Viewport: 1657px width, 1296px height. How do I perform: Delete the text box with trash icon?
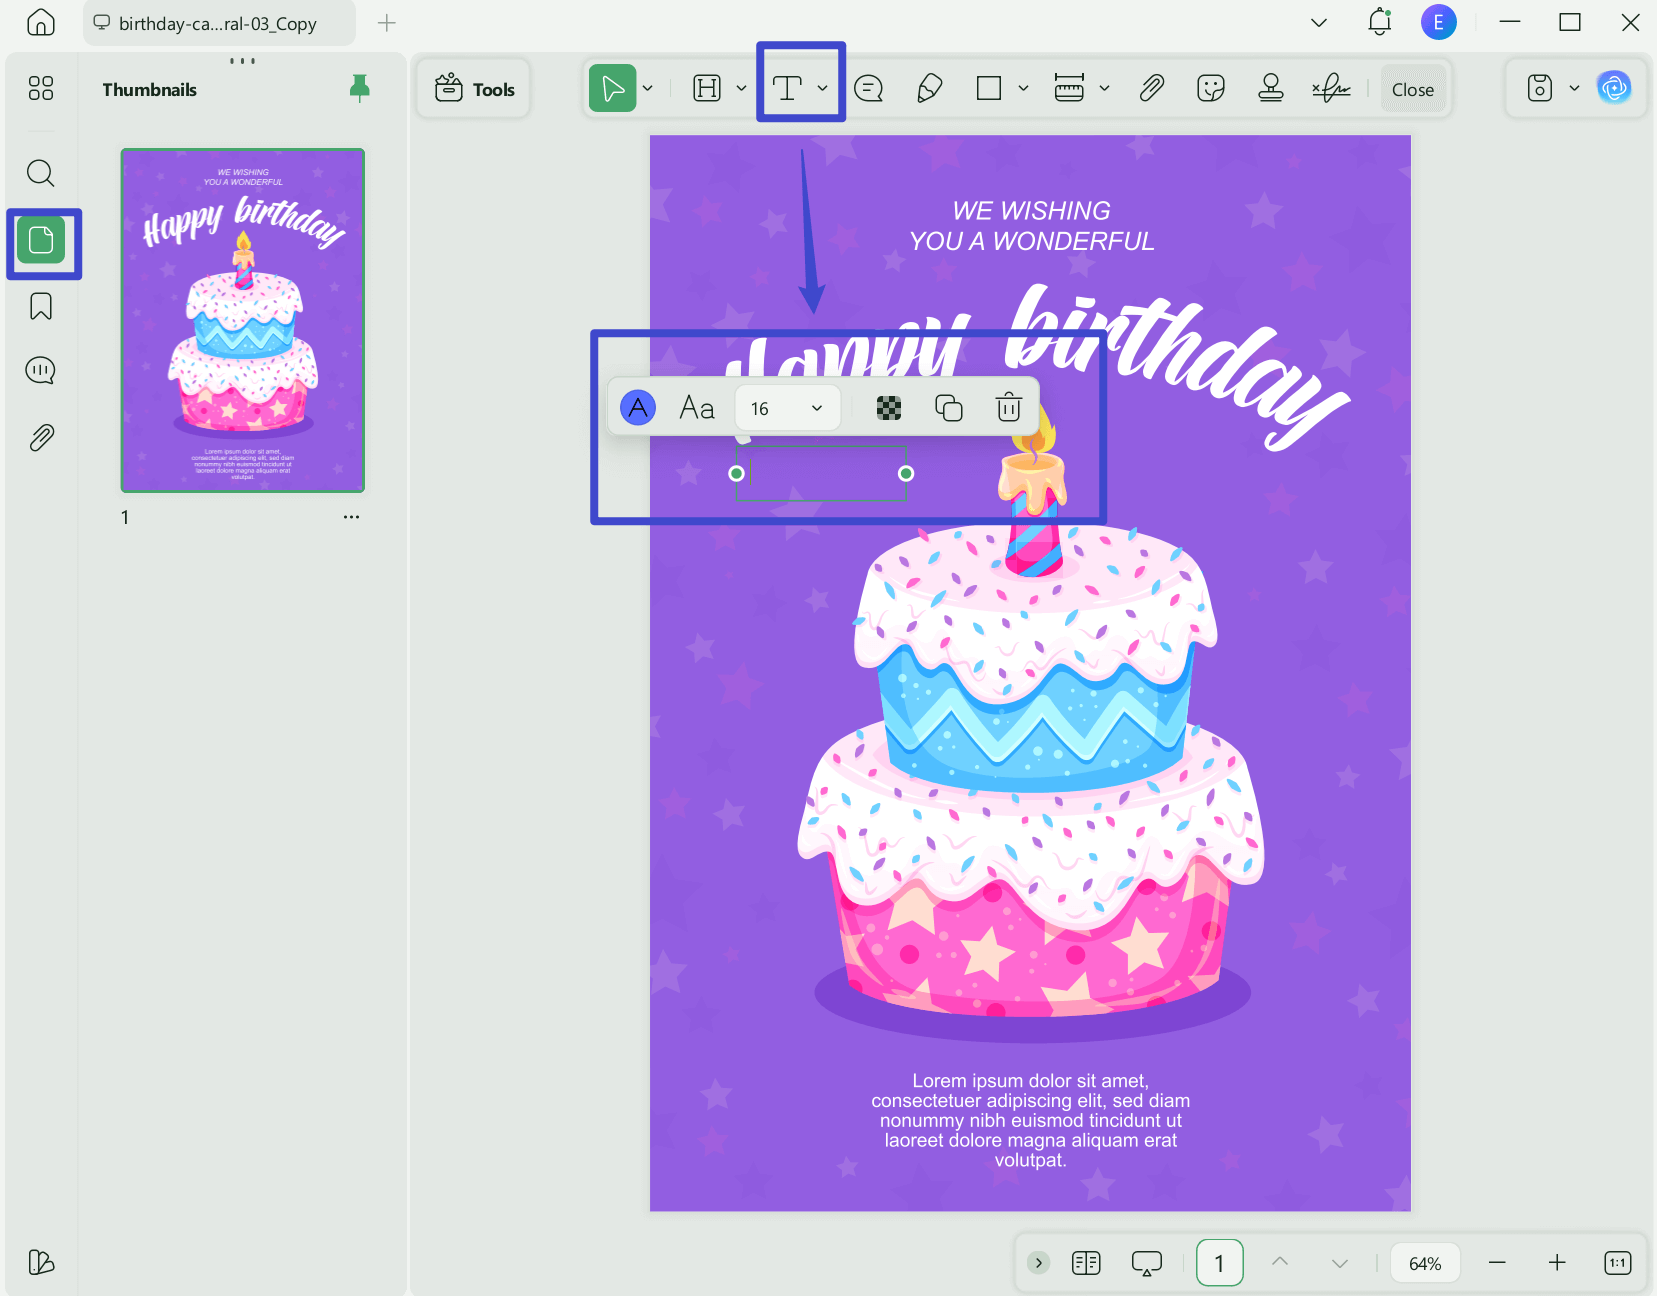[1009, 408]
